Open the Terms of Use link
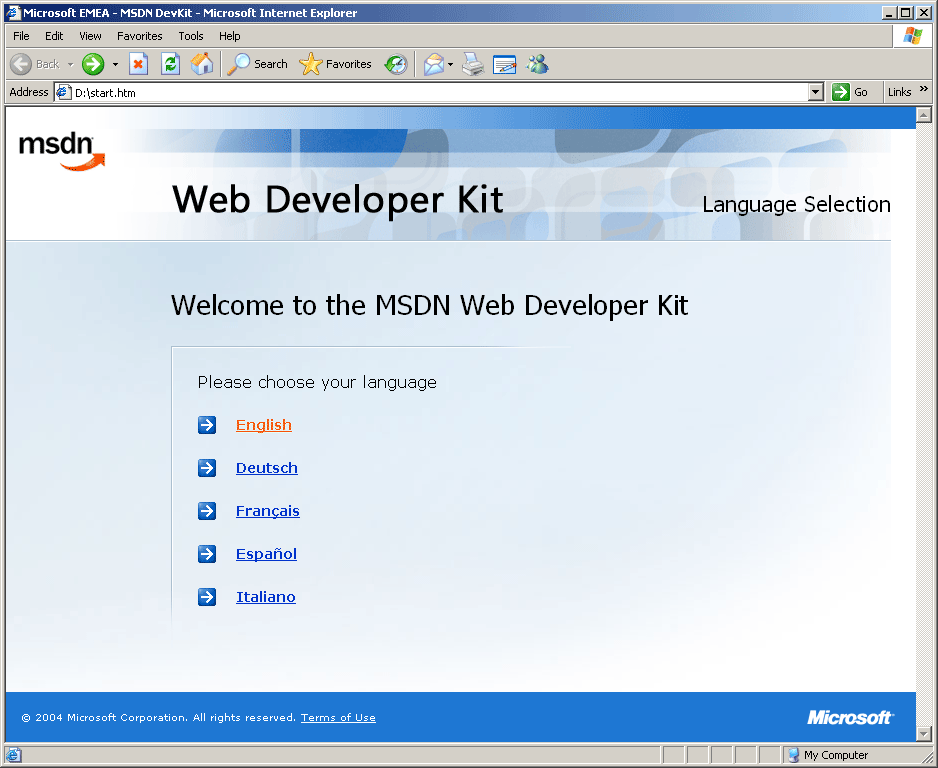 (338, 717)
